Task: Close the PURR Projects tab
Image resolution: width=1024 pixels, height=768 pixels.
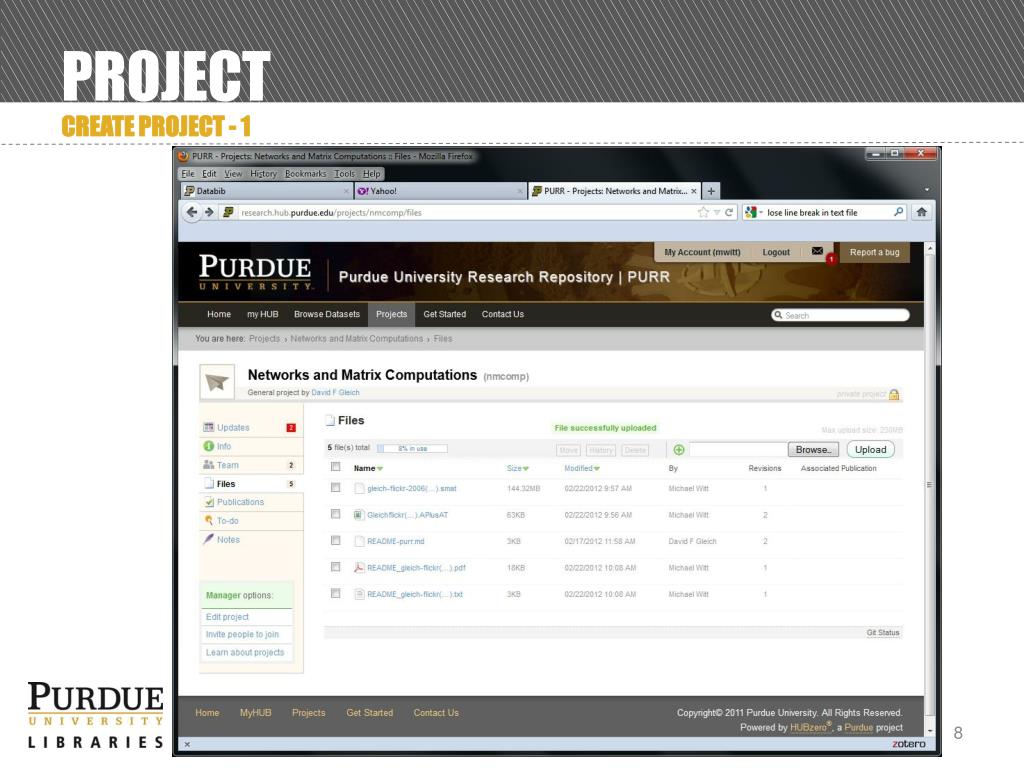Action: coord(694,191)
